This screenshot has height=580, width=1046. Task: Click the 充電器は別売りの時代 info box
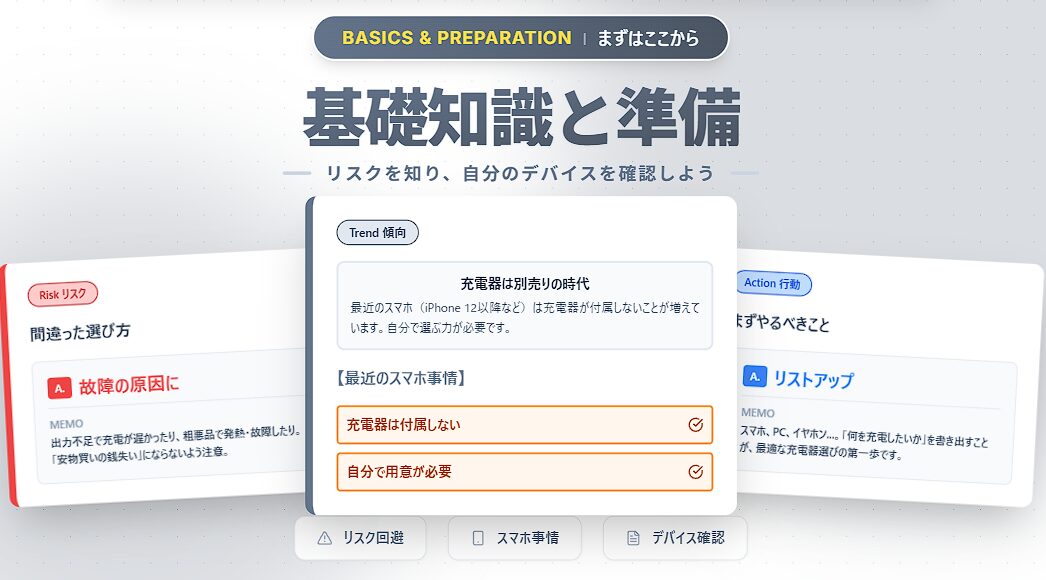click(524, 305)
